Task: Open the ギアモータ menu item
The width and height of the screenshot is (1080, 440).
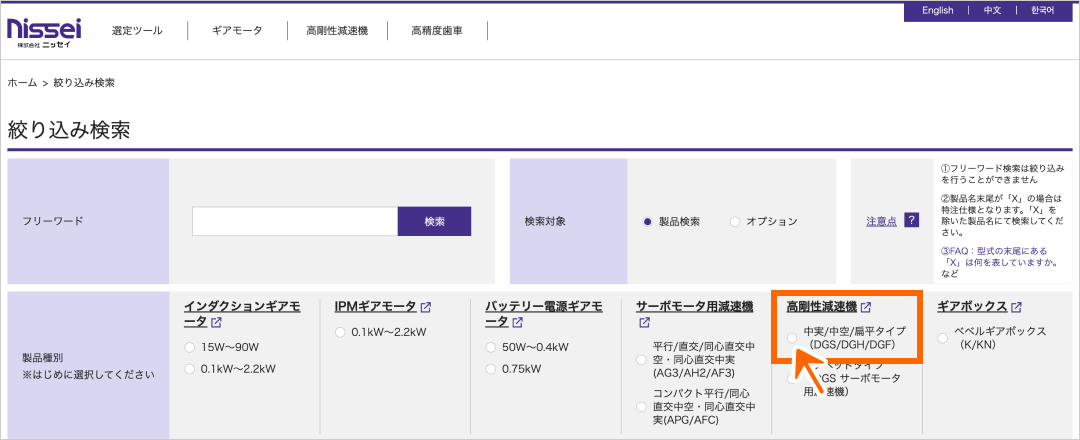Action: pyautogui.click(x=237, y=31)
